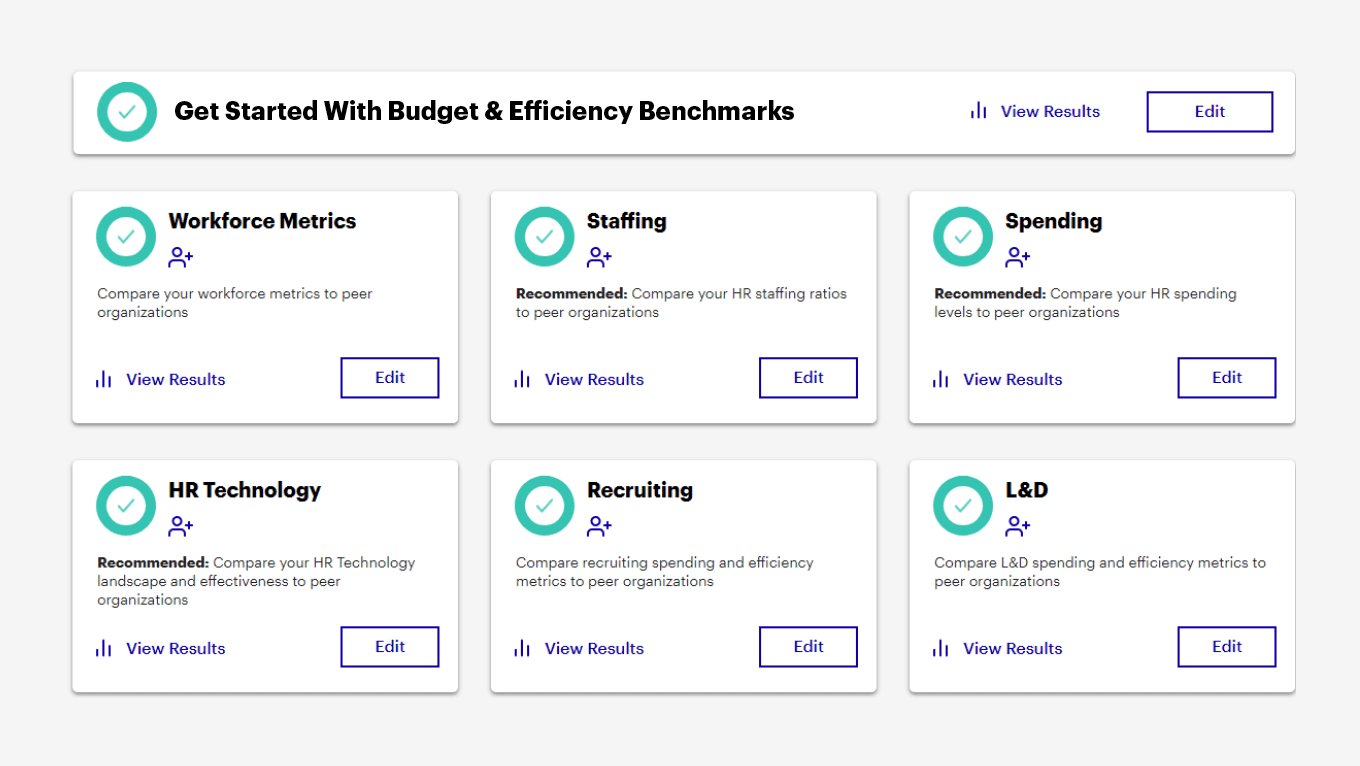Edit the Staffing benchmark
The image size is (1360, 766).
[x=808, y=377]
